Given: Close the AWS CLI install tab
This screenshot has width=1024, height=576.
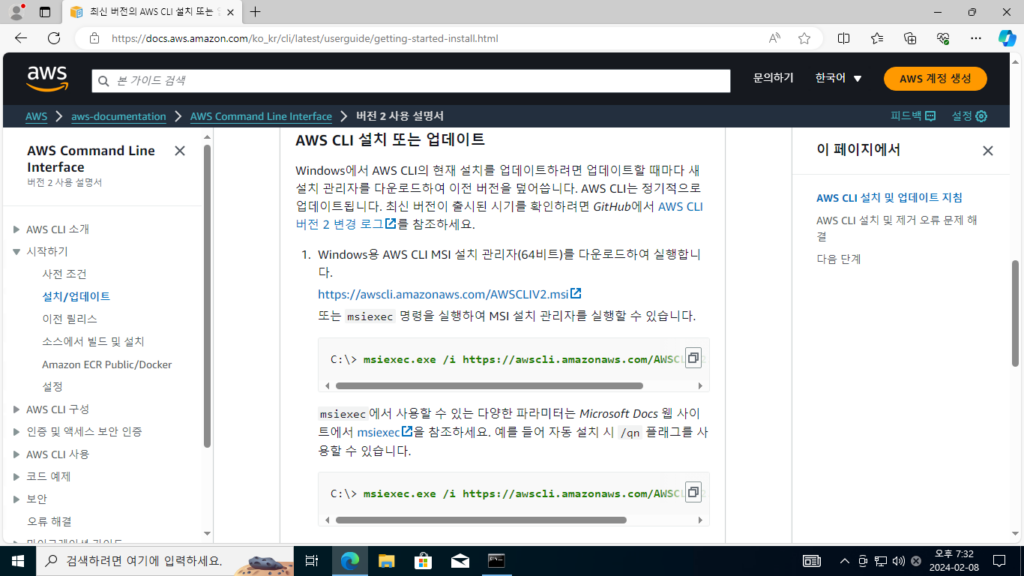Looking at the screenshot, I should click(230, 12).
